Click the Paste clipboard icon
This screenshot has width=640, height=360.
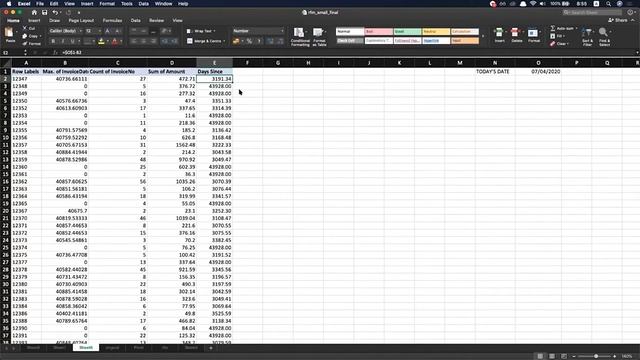click(x=9, y=33)
